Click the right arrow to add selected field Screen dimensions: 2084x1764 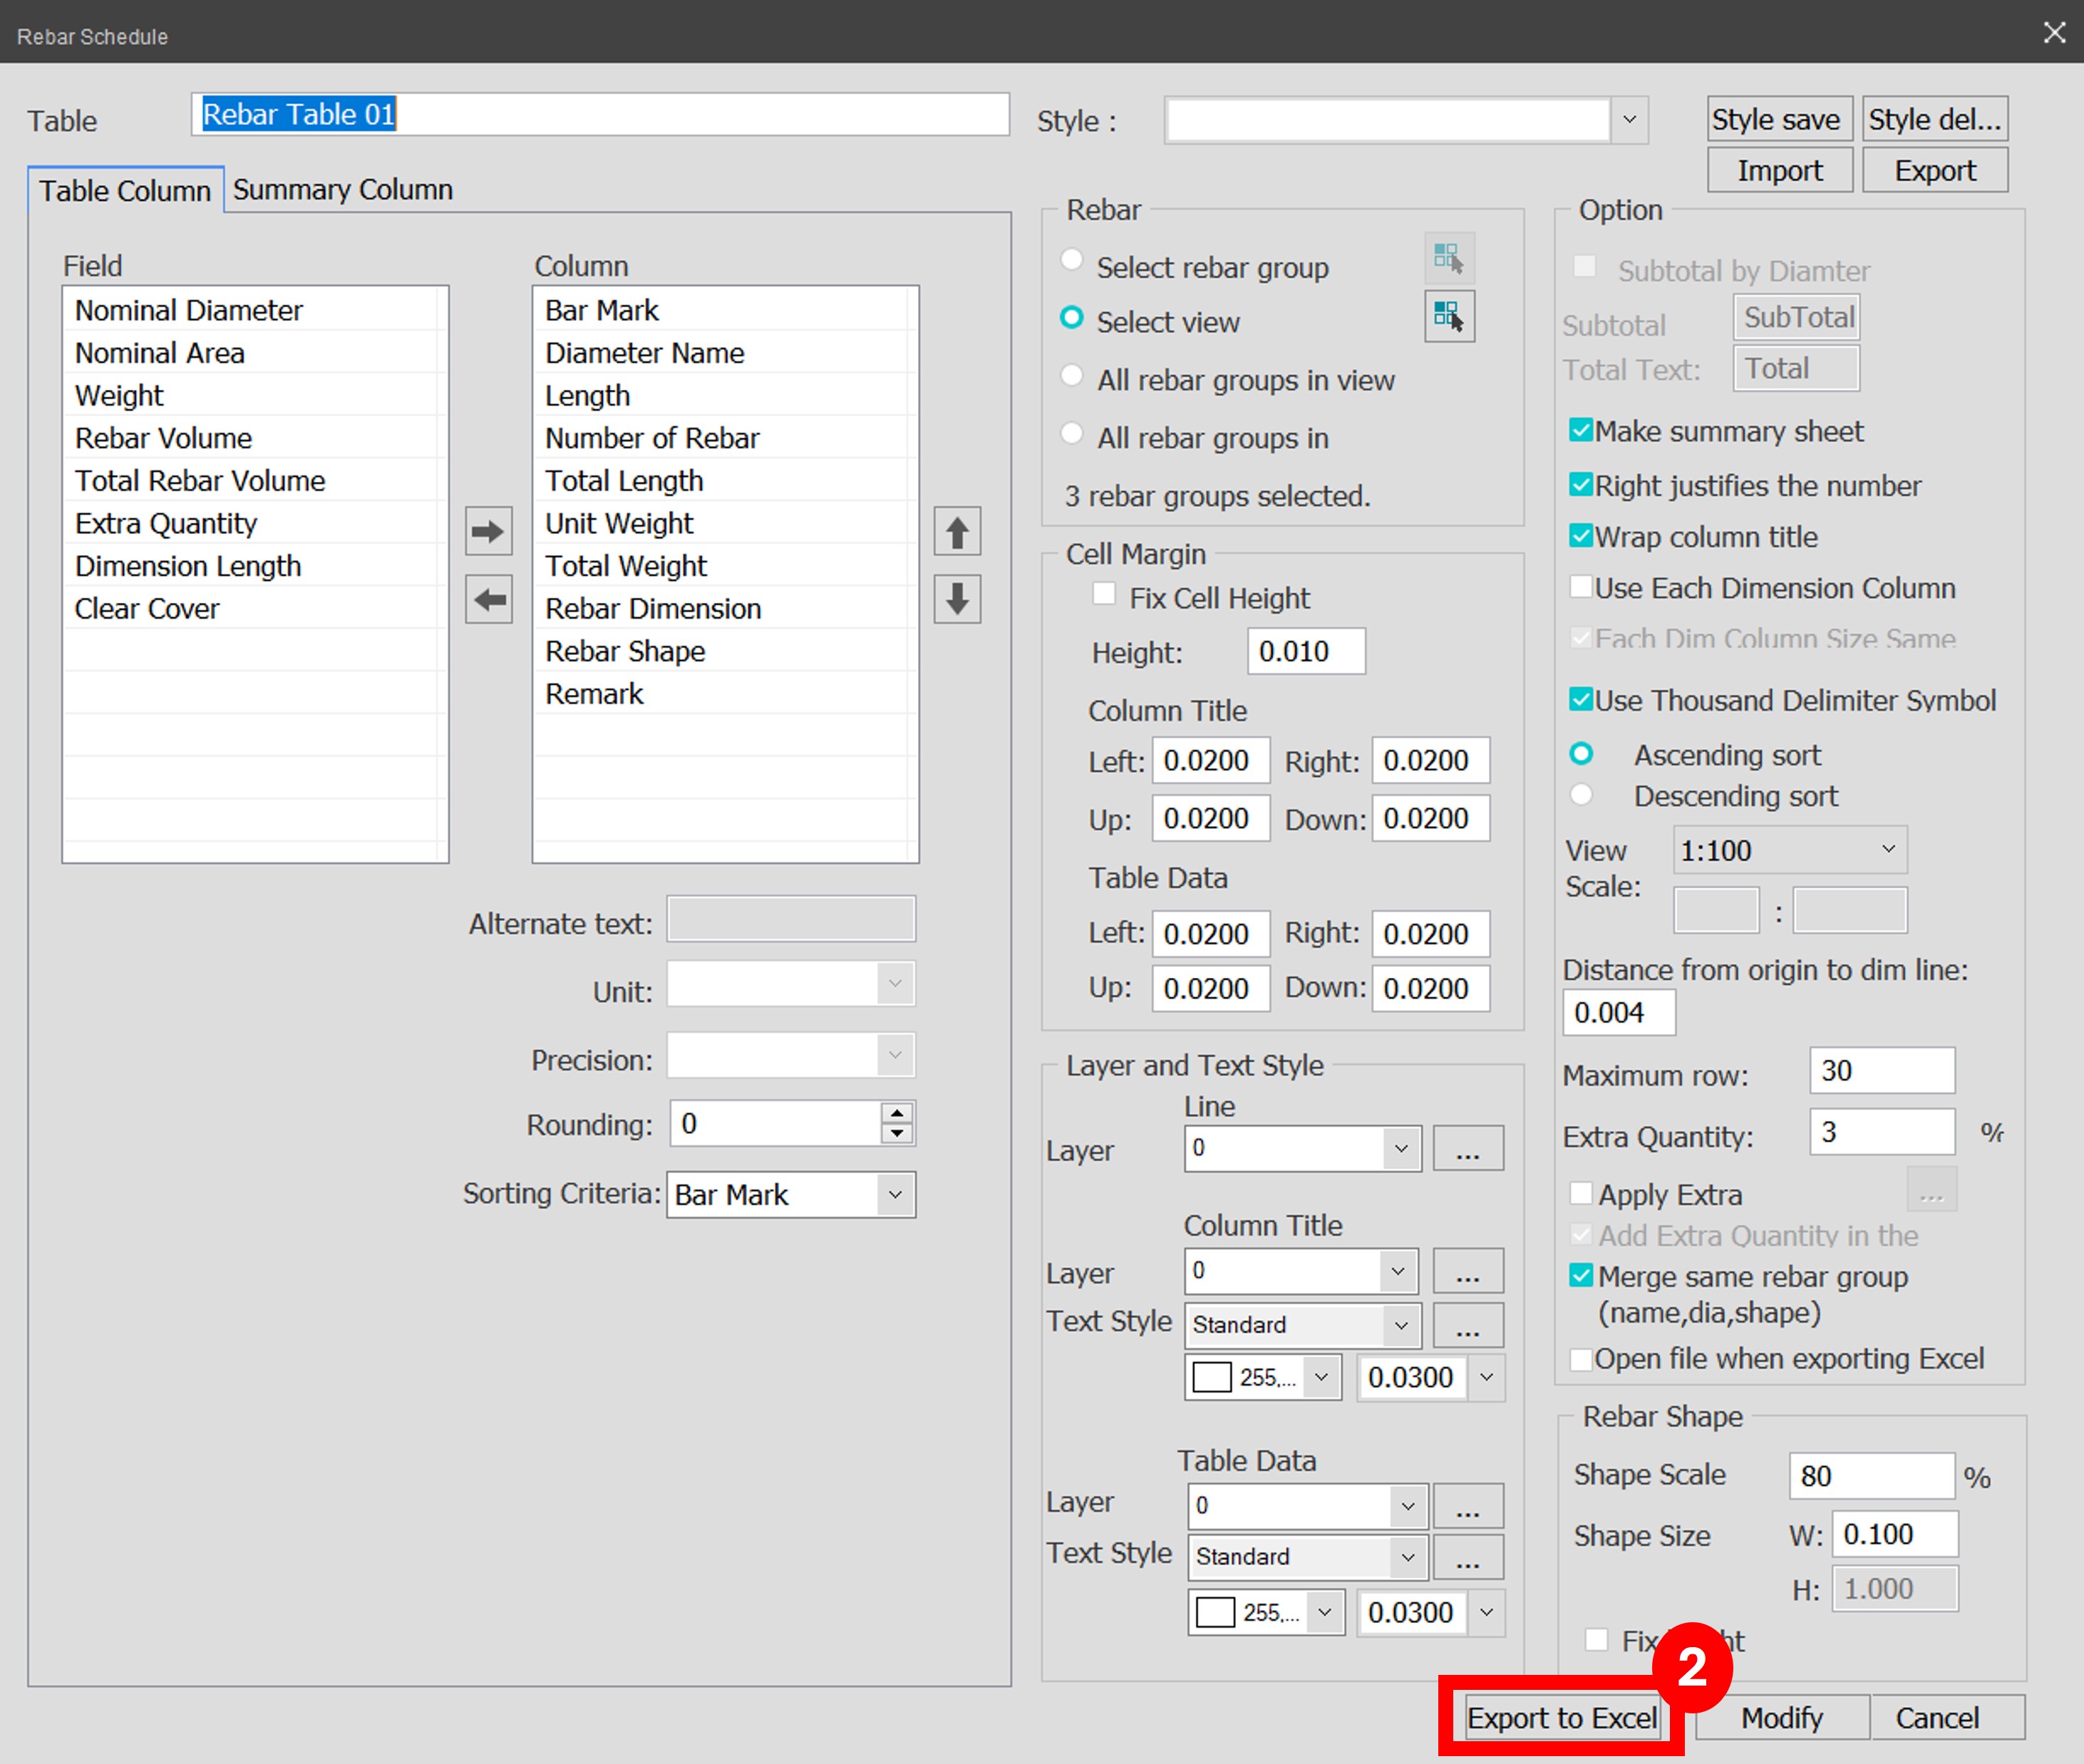click(x=488, y=531)
